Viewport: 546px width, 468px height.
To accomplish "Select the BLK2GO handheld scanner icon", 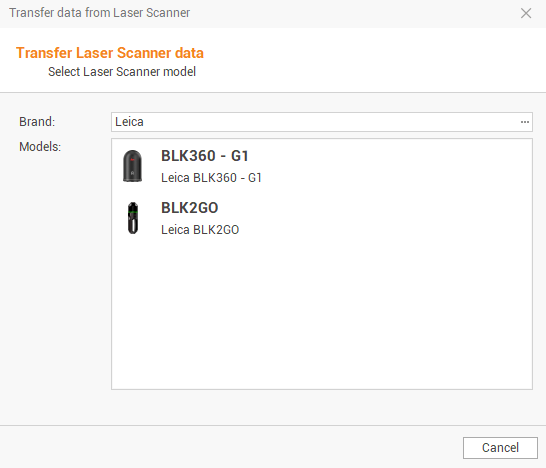I will pyautogui.click(x=133, y=218).
